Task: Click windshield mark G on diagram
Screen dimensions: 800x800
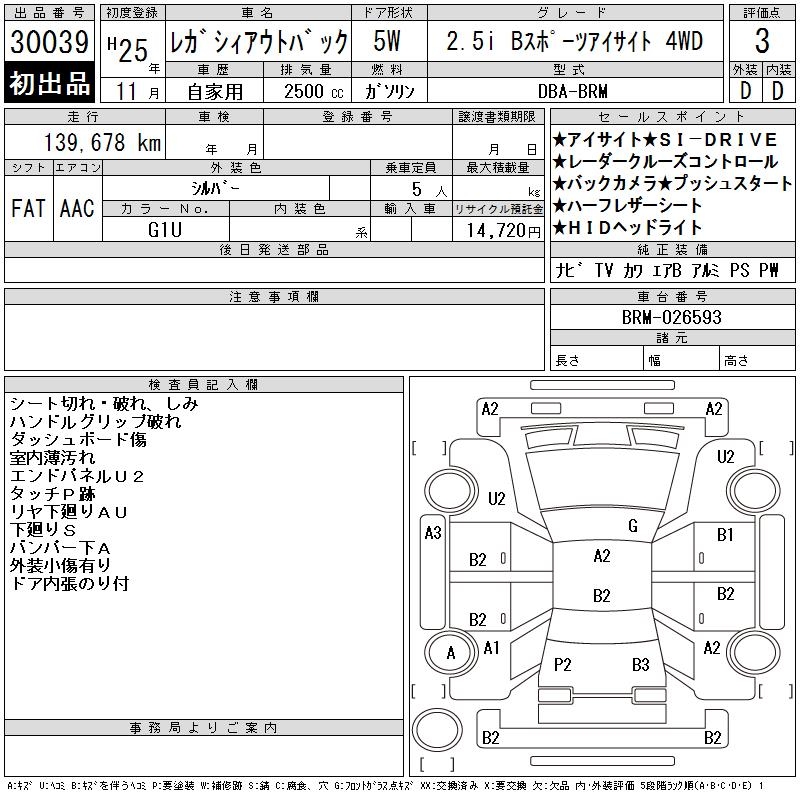Action: pos(633,526)
